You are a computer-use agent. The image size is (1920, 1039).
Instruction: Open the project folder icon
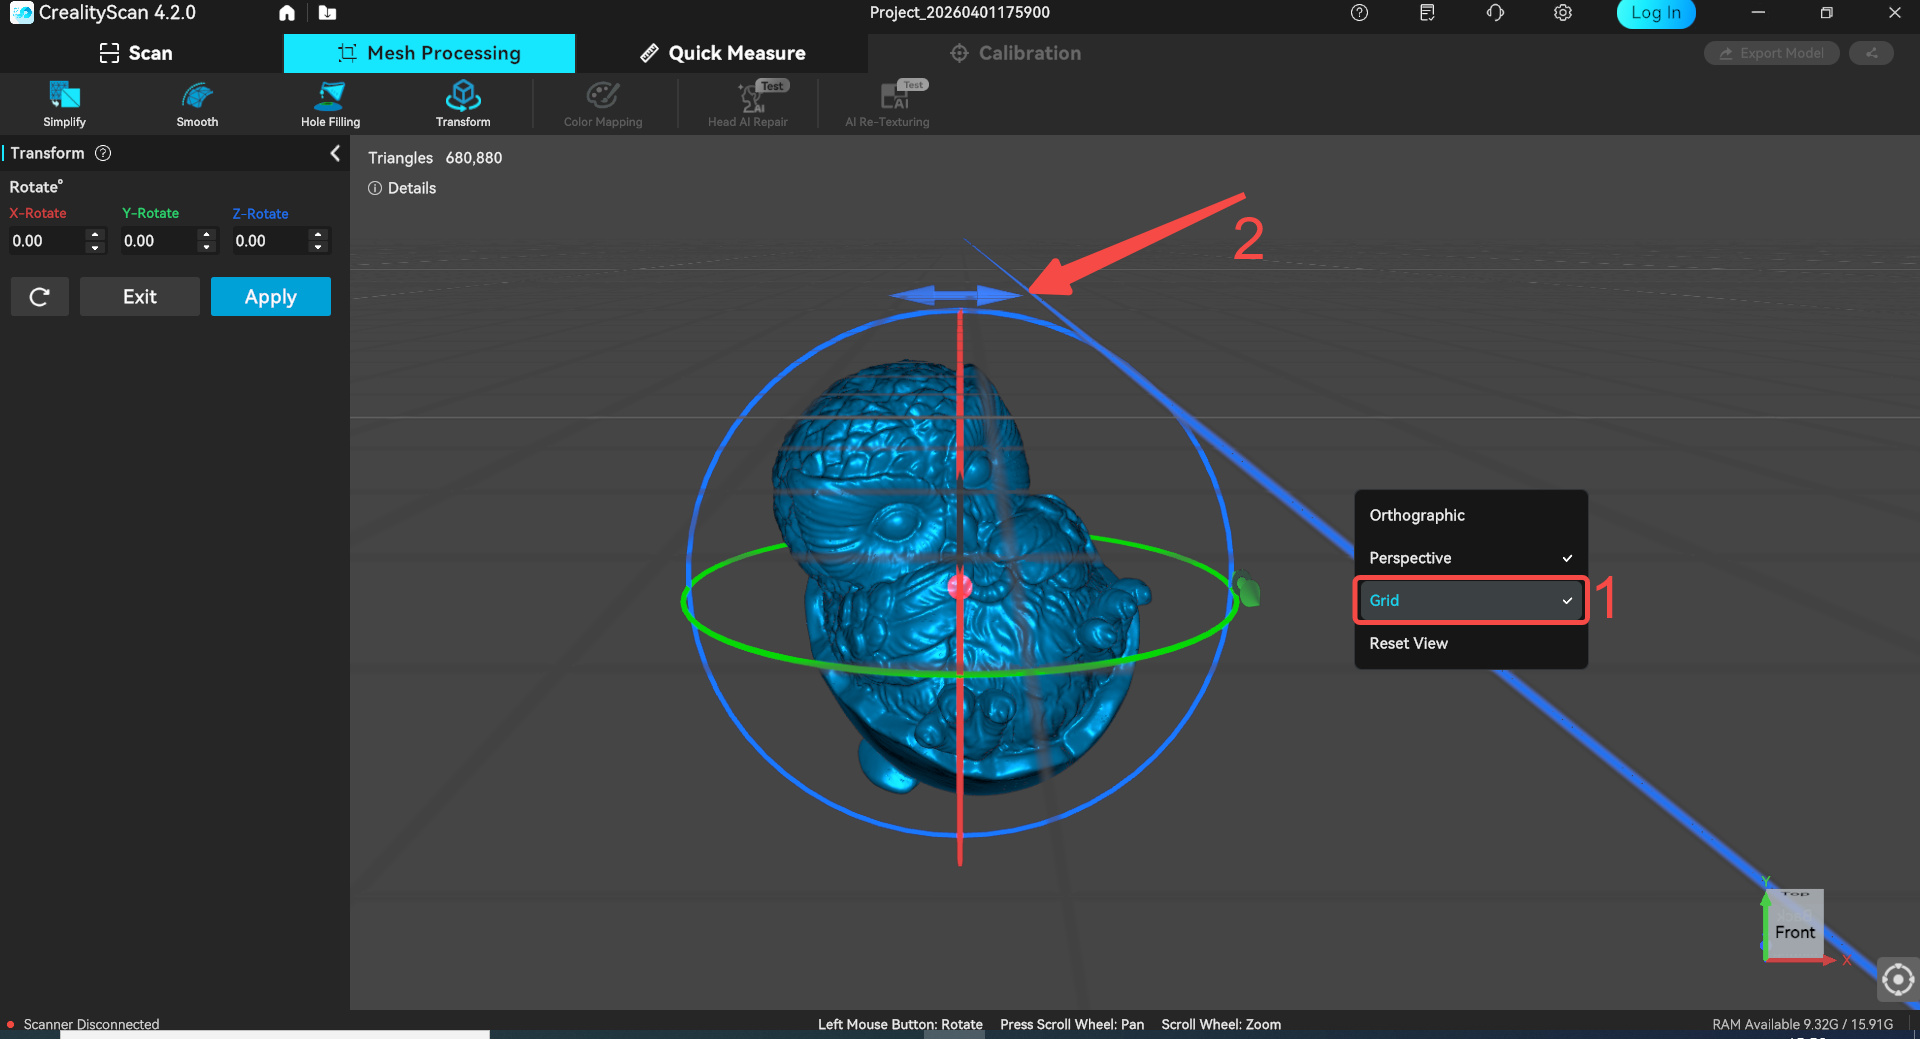[327, 13]
